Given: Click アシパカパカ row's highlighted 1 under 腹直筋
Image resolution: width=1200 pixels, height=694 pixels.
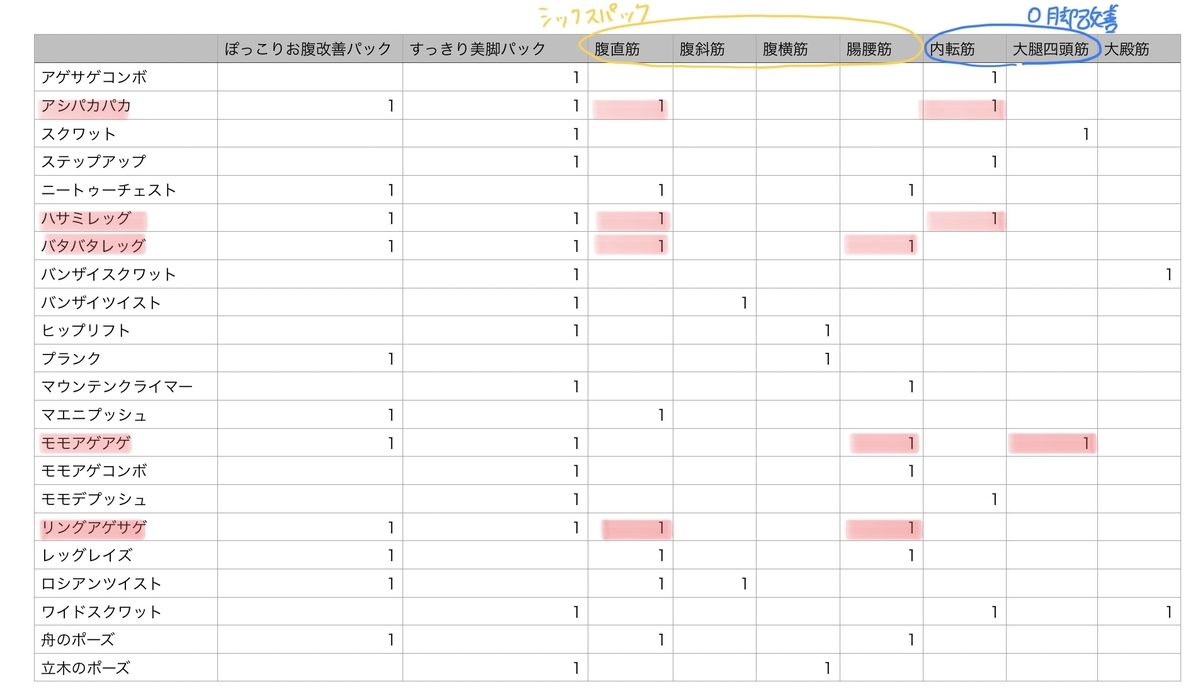Looking at the screenshot, I should 661,105.
